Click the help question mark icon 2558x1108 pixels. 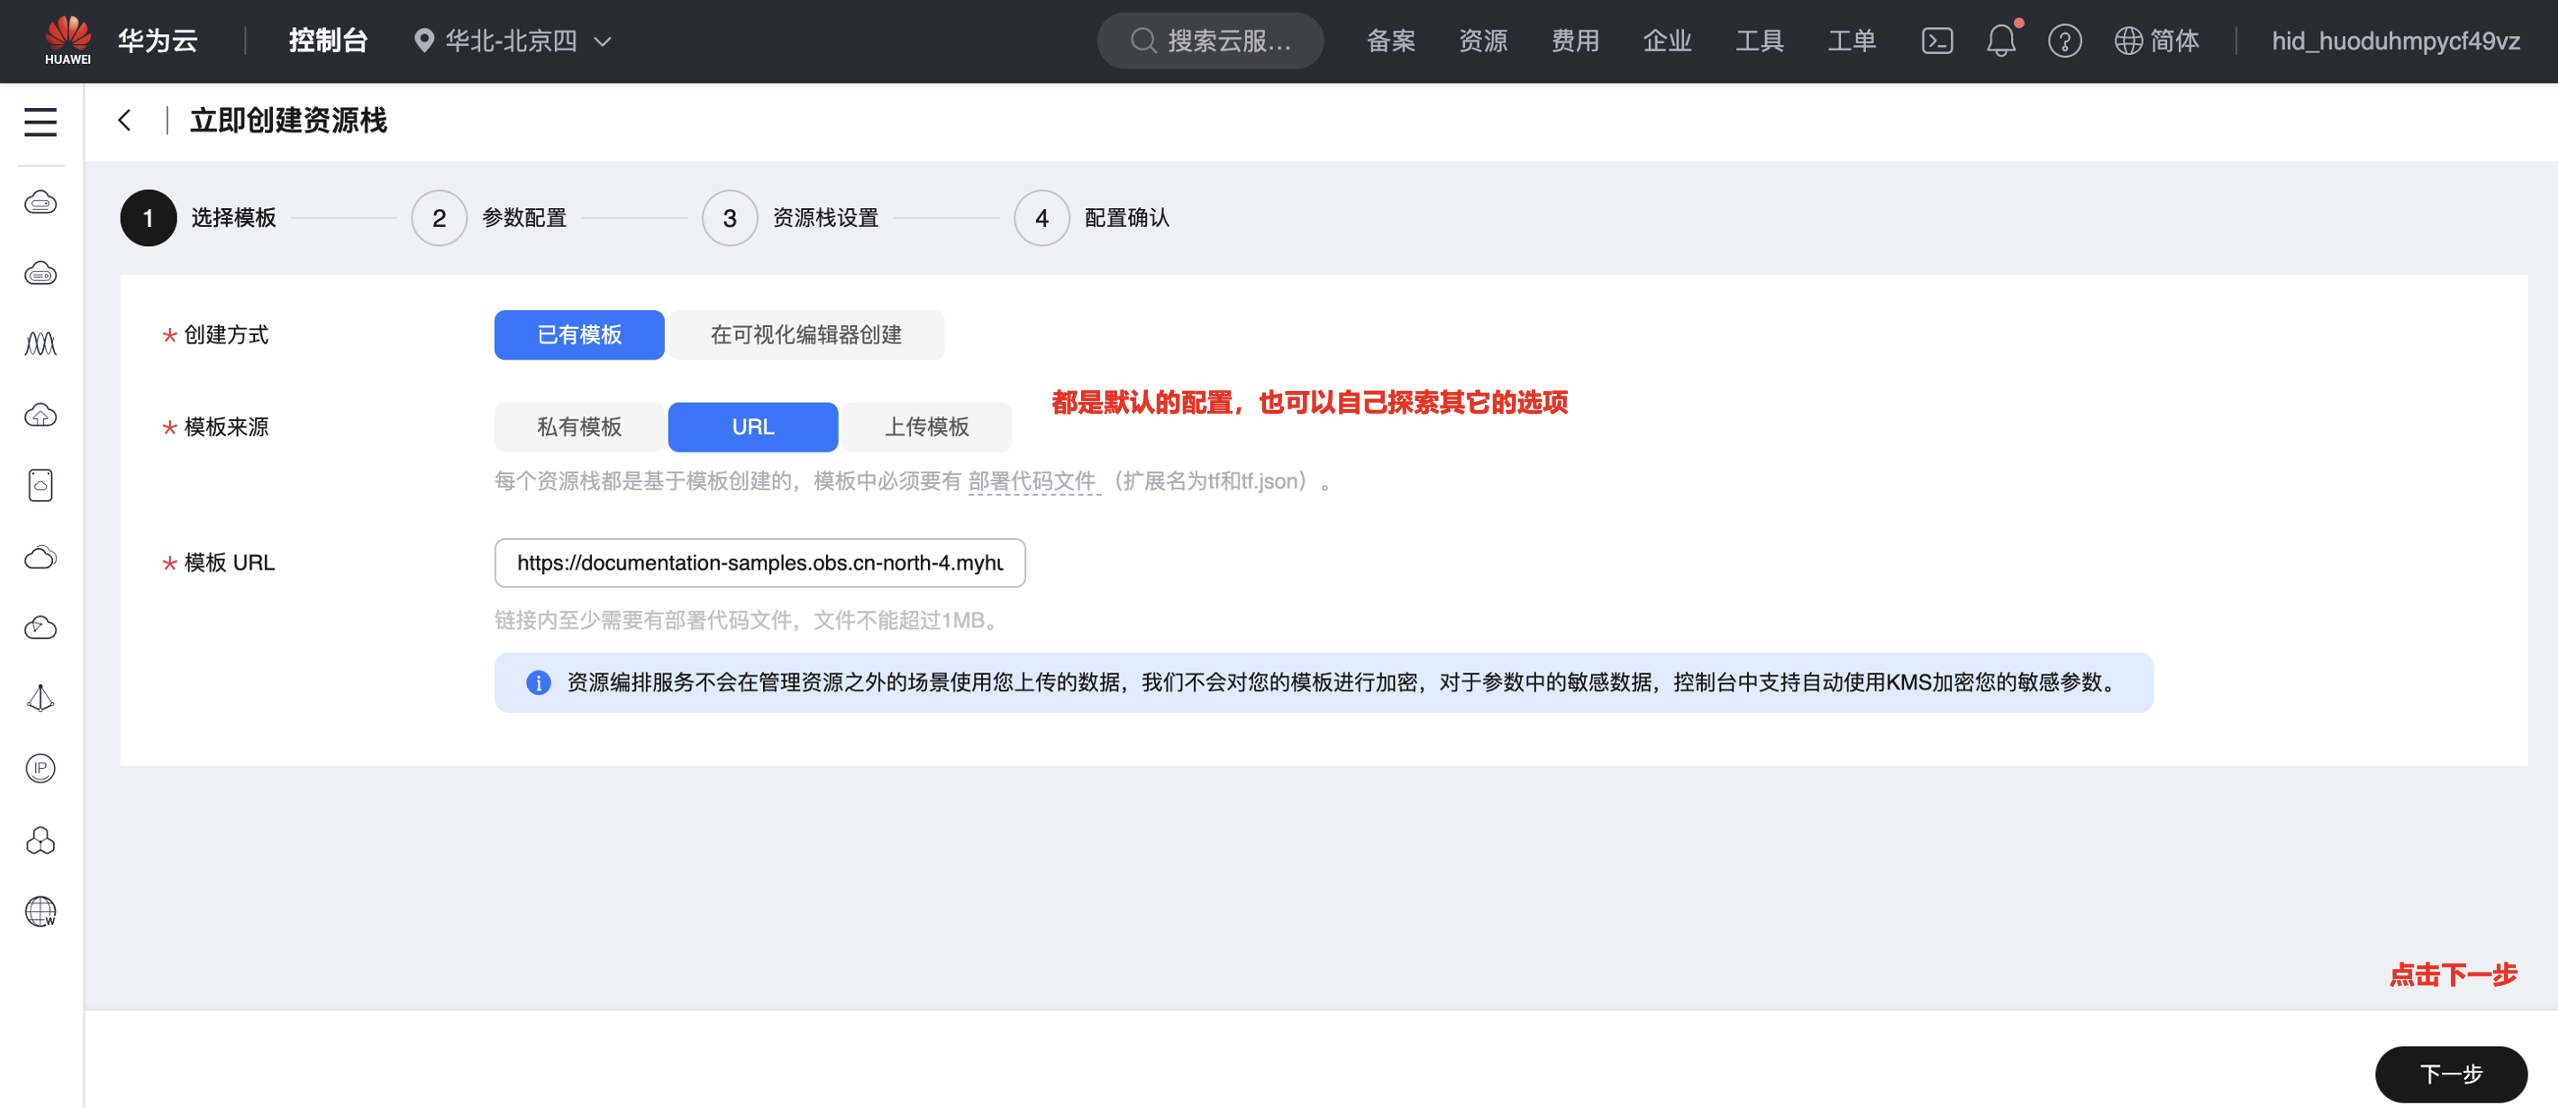point(2064,41)
